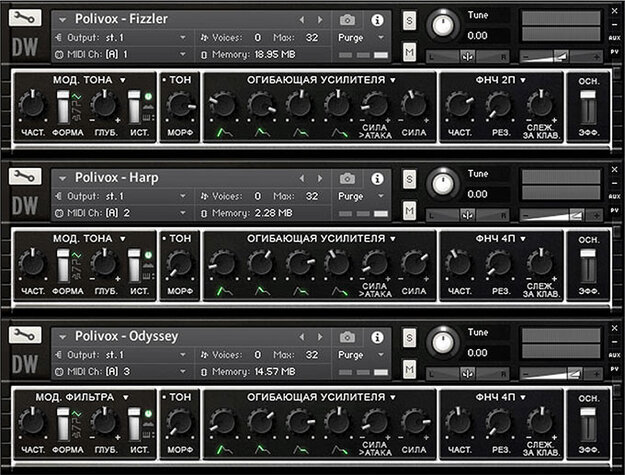
Task: Solo the Polivox - Odyssey instrument
Action: pyautogui.click(x=409, y=338)
